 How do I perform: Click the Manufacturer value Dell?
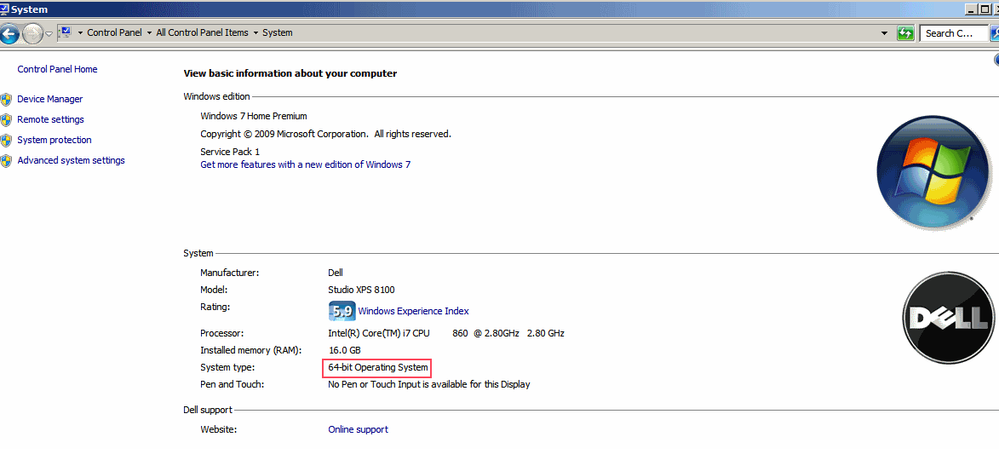click(335, 273)
